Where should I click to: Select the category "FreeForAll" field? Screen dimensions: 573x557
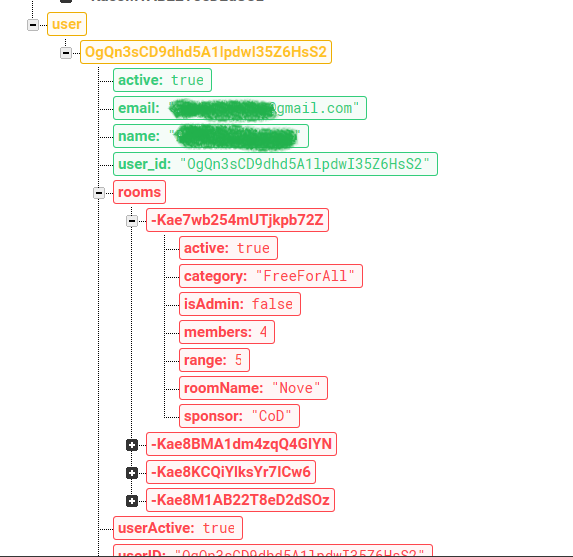[271, 276]
